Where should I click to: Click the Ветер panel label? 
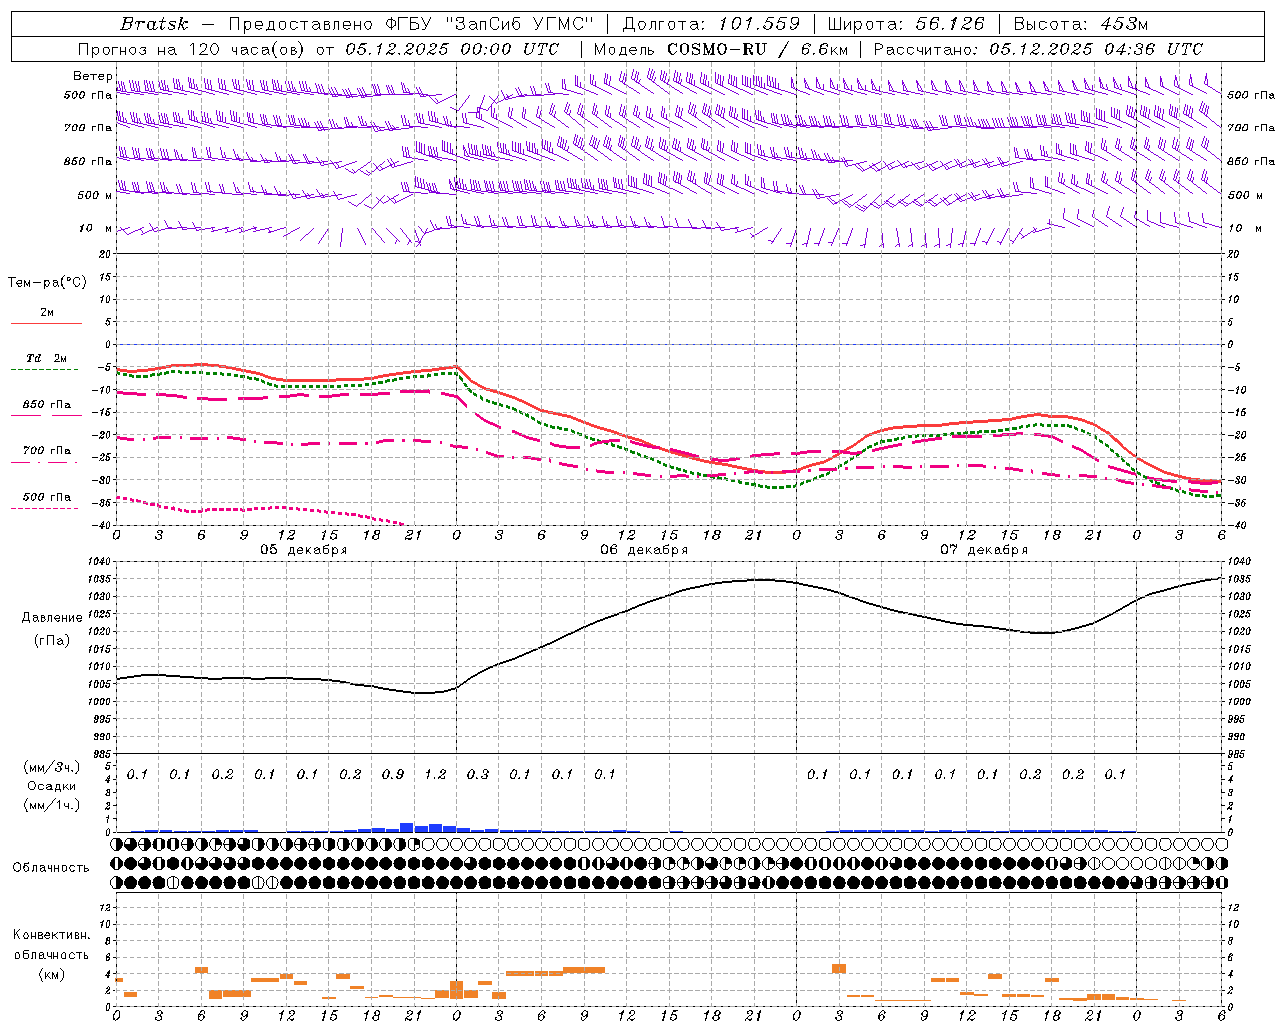click(93, 76)
